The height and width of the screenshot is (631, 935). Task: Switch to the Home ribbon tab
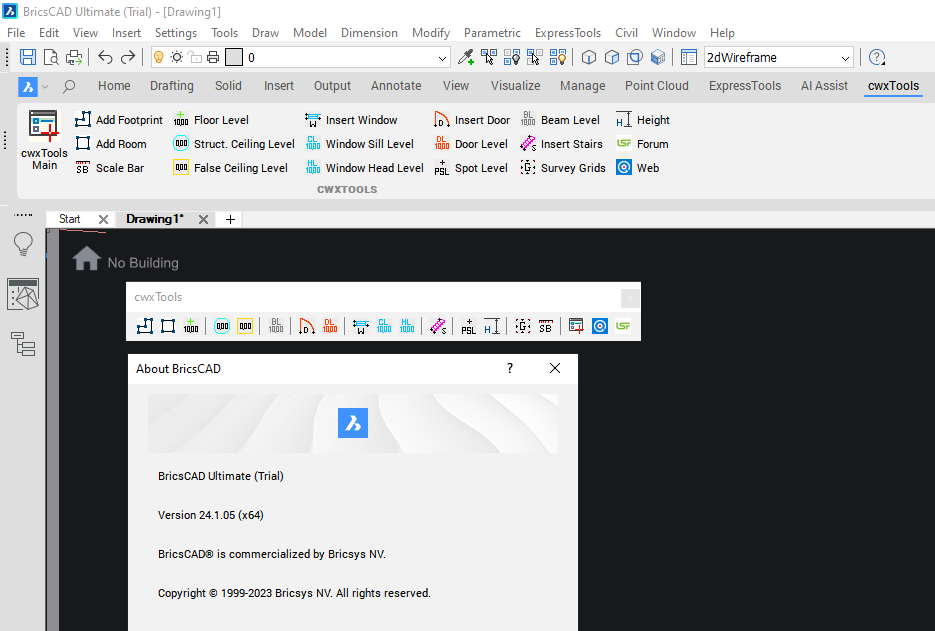[x=114, y=86]
